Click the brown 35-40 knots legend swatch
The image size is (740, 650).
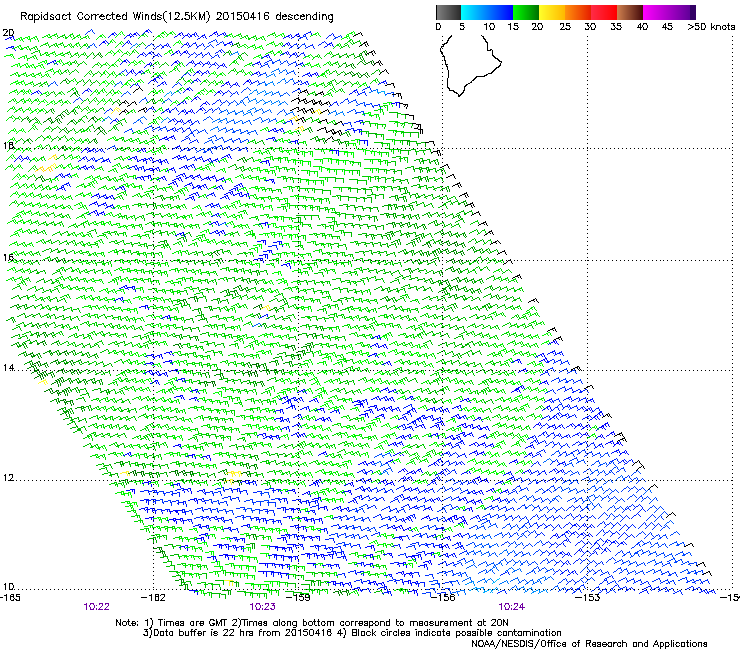coord(630,12)
